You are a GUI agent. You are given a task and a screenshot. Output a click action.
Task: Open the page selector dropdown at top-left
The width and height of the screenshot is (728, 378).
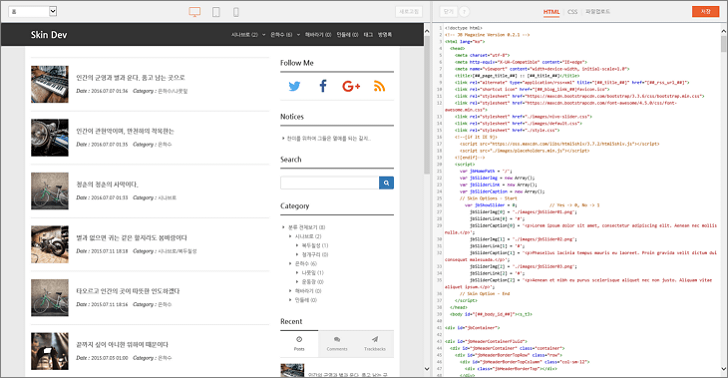(32, 12)
